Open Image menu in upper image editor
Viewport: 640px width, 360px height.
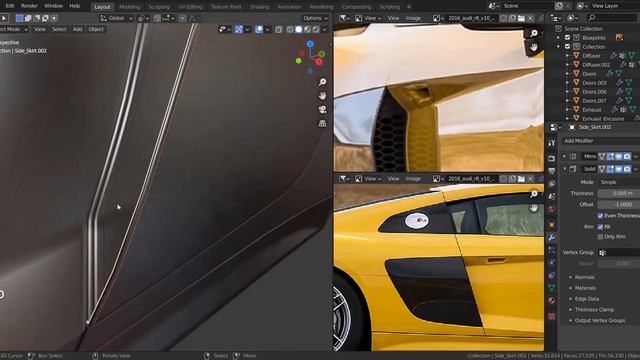pos(413,18)
